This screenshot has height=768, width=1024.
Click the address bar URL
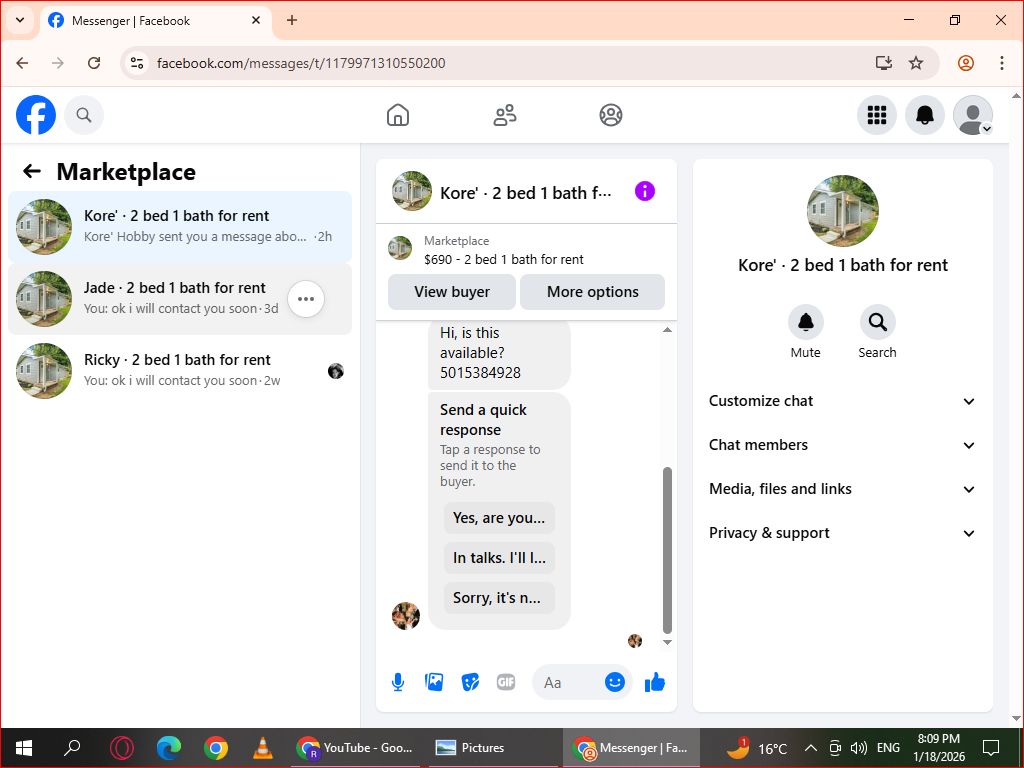click(301, 63)
